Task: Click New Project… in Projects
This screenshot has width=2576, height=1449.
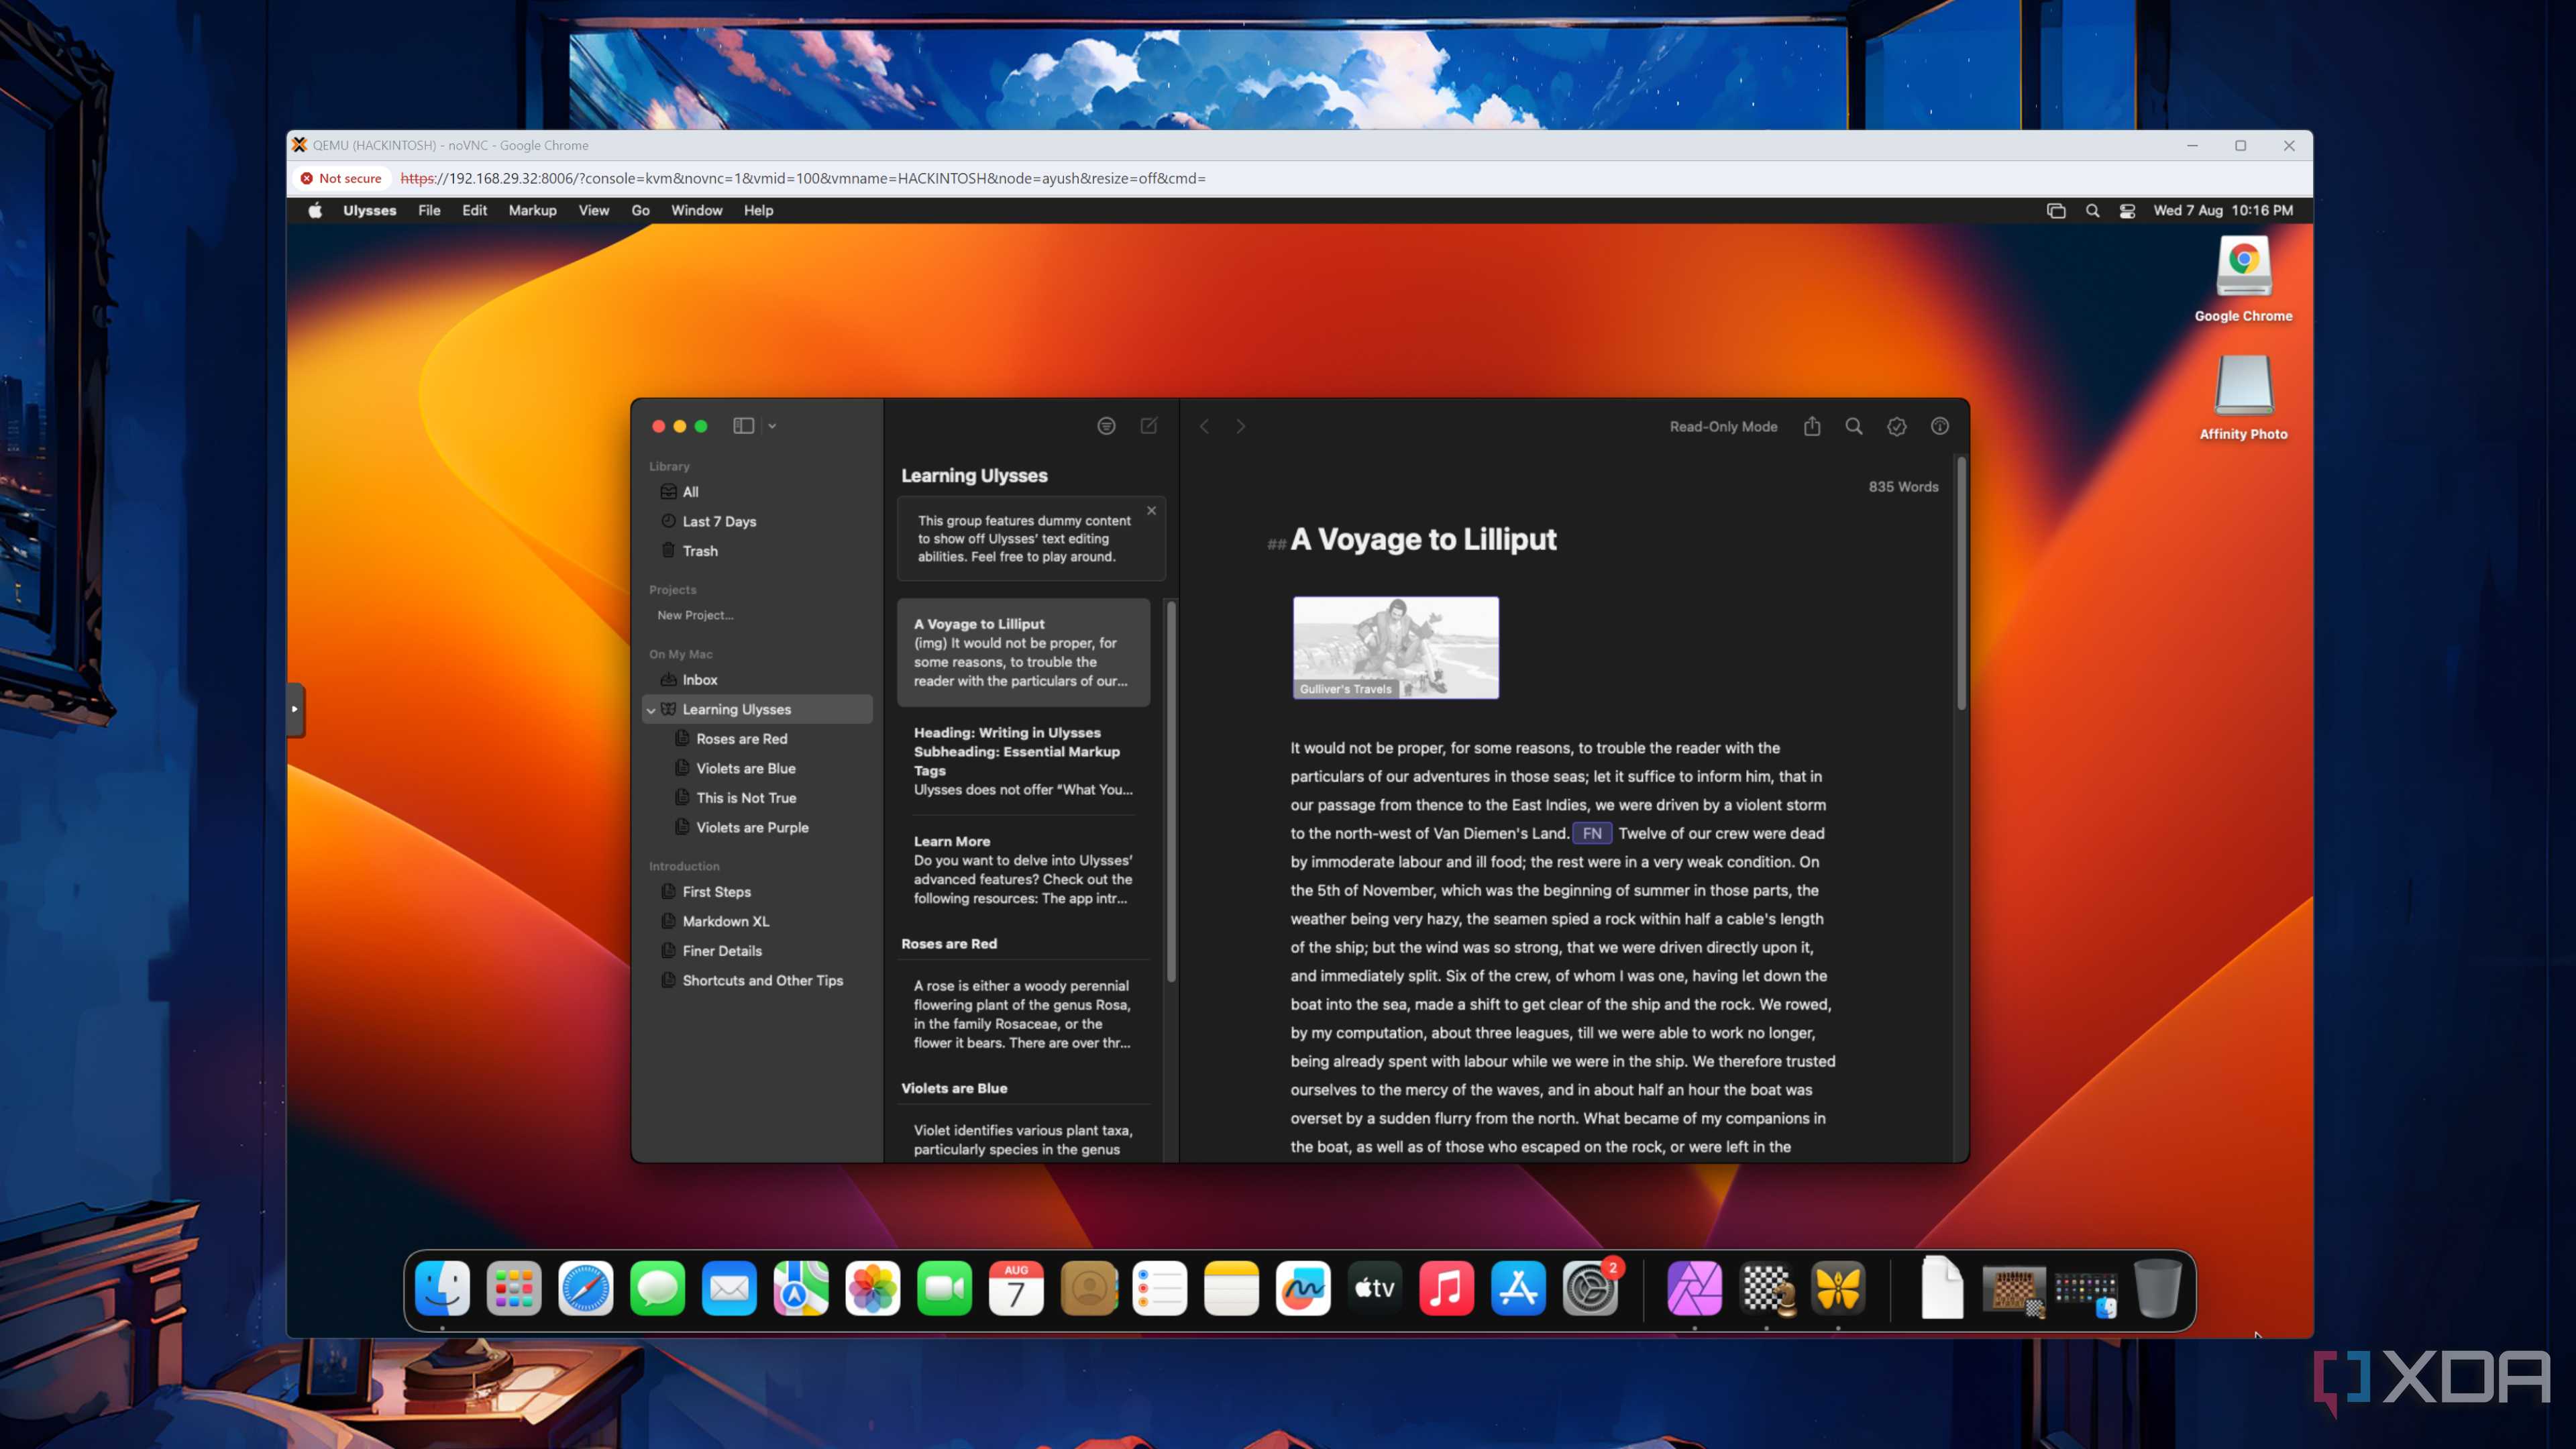Action: click(x=695, y=615)
